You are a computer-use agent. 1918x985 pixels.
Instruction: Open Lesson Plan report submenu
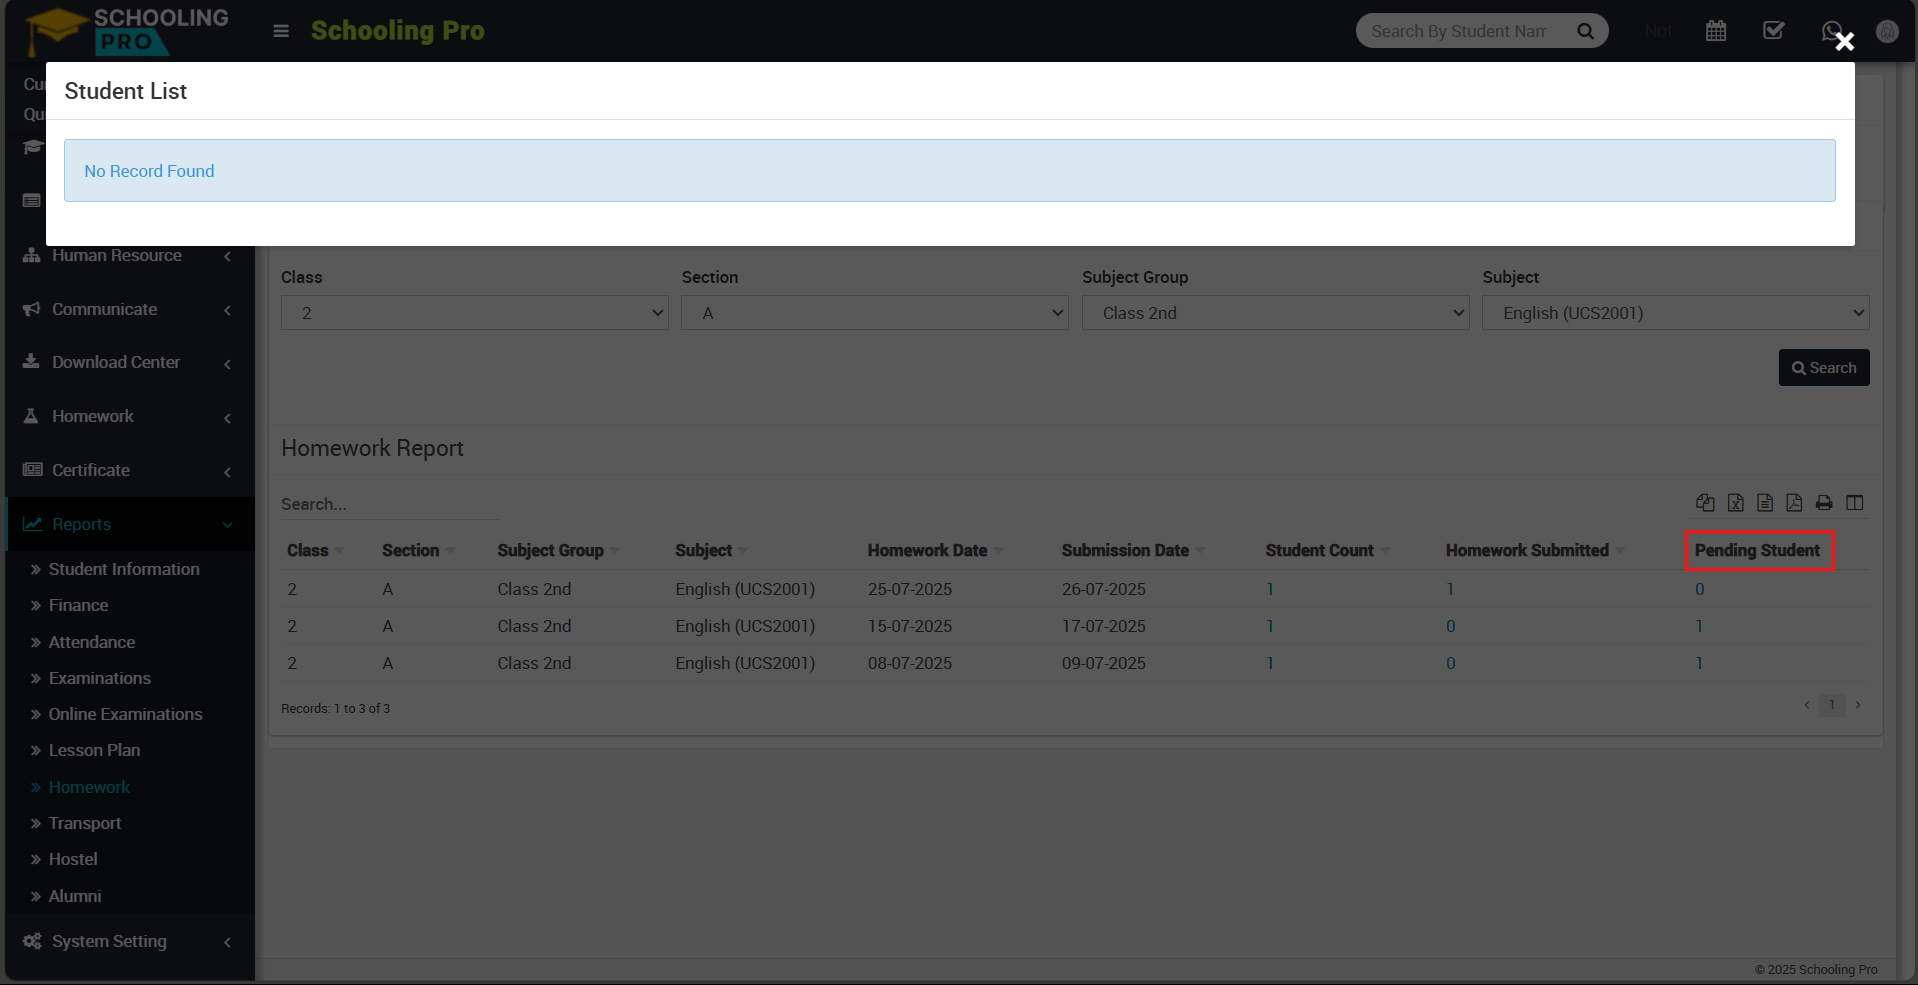(95, 750)
